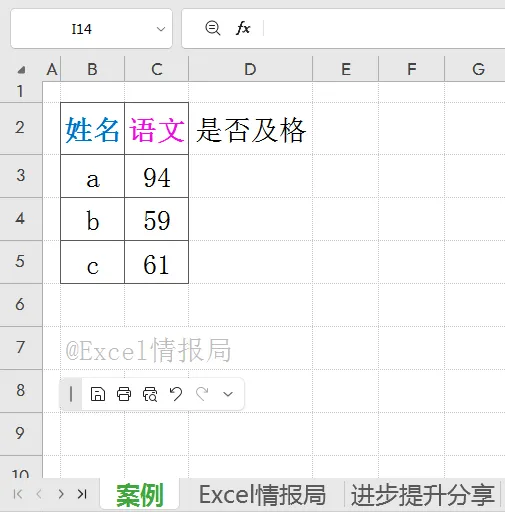Select row 3 header
The height and width of the screenshot is (512, 505).
point(21,176)
